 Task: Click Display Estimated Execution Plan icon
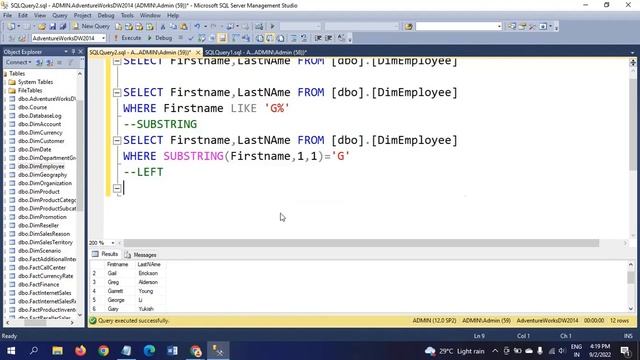point(201,38)
